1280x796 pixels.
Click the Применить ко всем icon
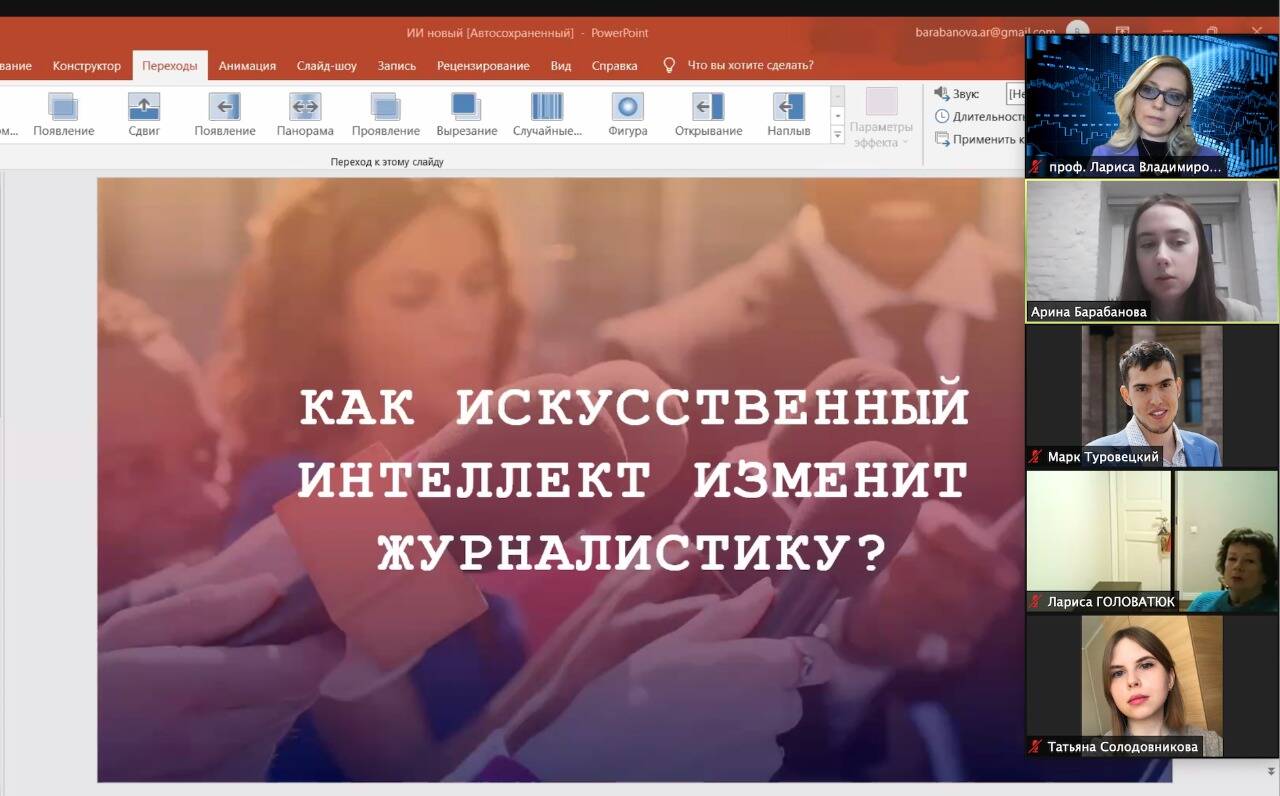point(941,139)
